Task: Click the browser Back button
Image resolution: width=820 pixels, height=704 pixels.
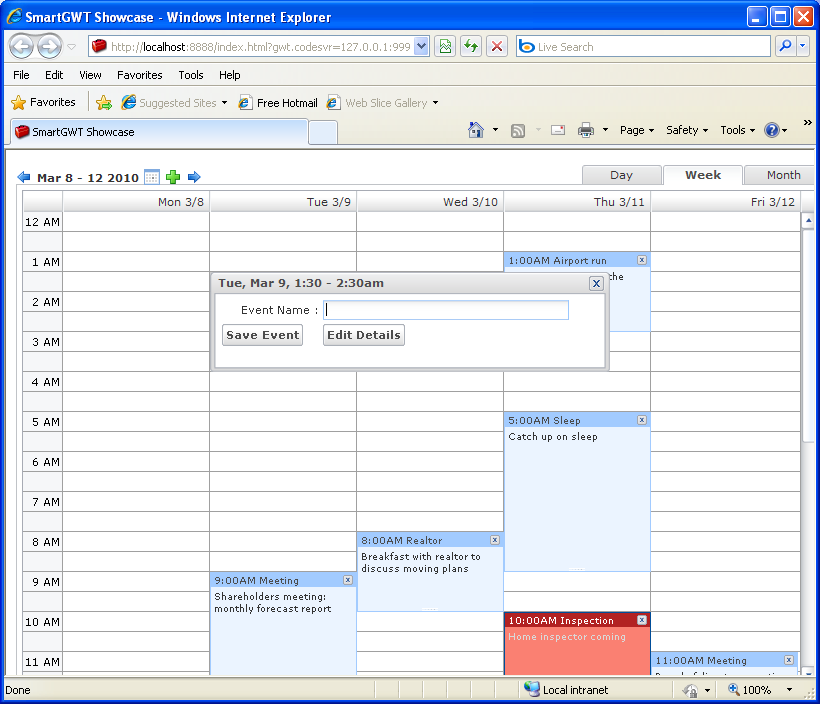Action: click(x=21, y=47)
